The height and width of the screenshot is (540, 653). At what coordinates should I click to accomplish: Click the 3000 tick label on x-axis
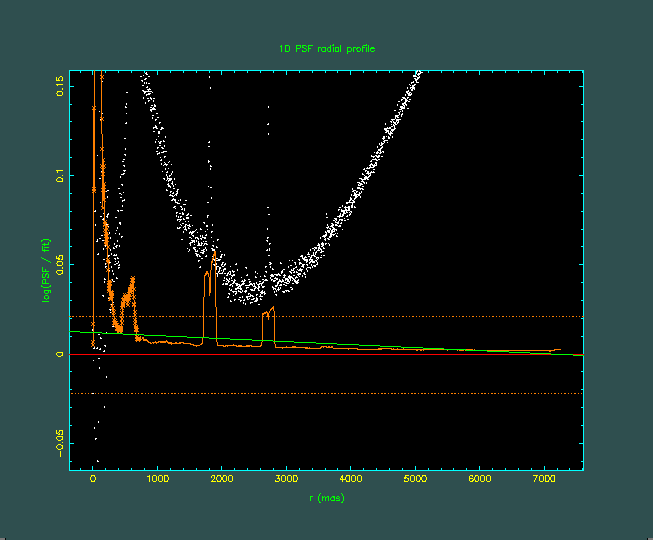click(286, 481)
